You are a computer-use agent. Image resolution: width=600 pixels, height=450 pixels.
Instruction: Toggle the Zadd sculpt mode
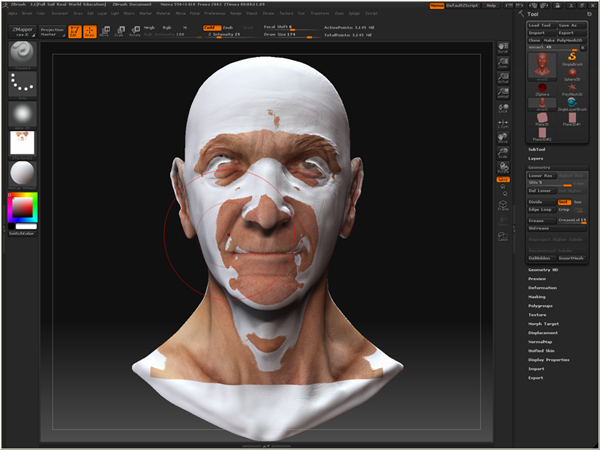[x=210, y=28]
